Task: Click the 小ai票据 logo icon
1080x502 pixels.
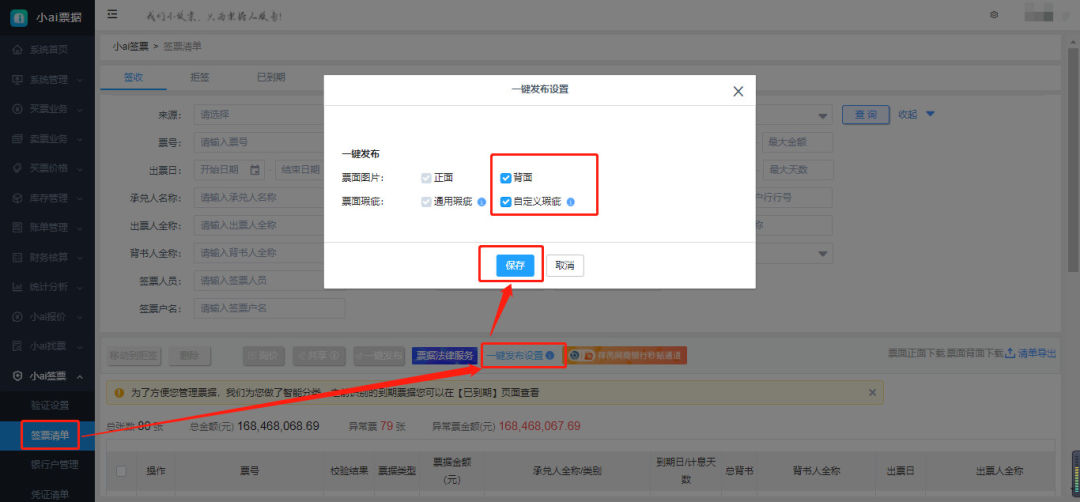Action: point(19,17)
